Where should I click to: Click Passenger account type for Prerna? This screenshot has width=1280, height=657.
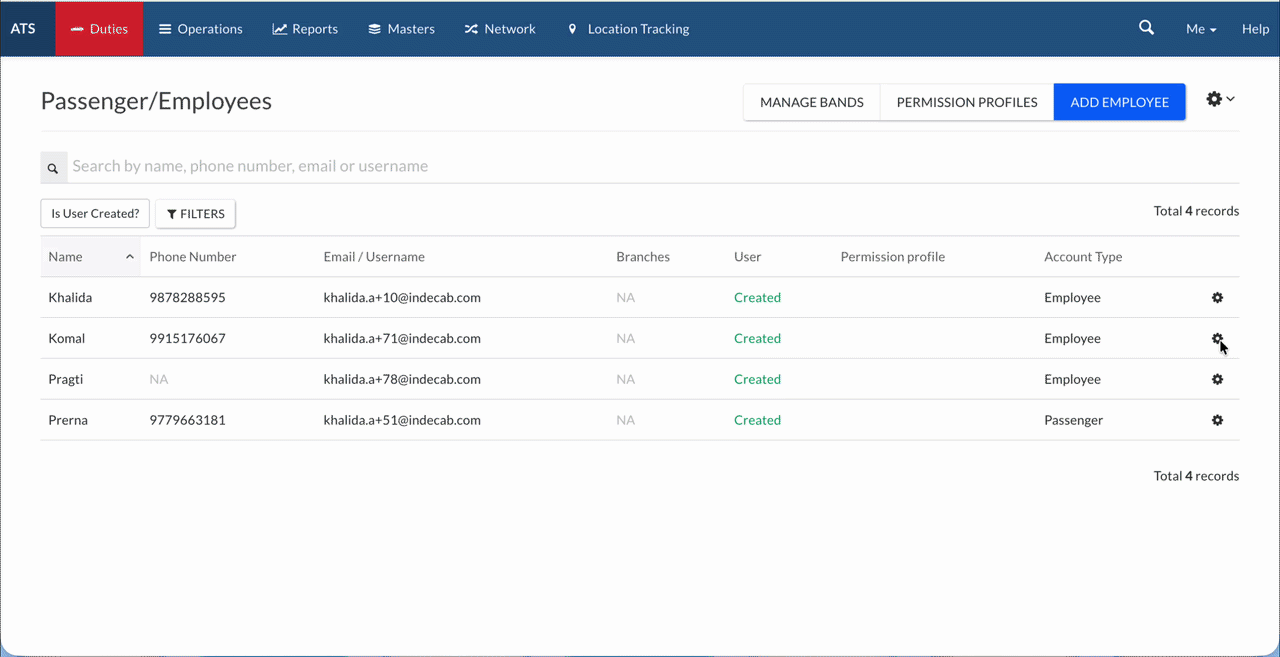pos(1073,421)
